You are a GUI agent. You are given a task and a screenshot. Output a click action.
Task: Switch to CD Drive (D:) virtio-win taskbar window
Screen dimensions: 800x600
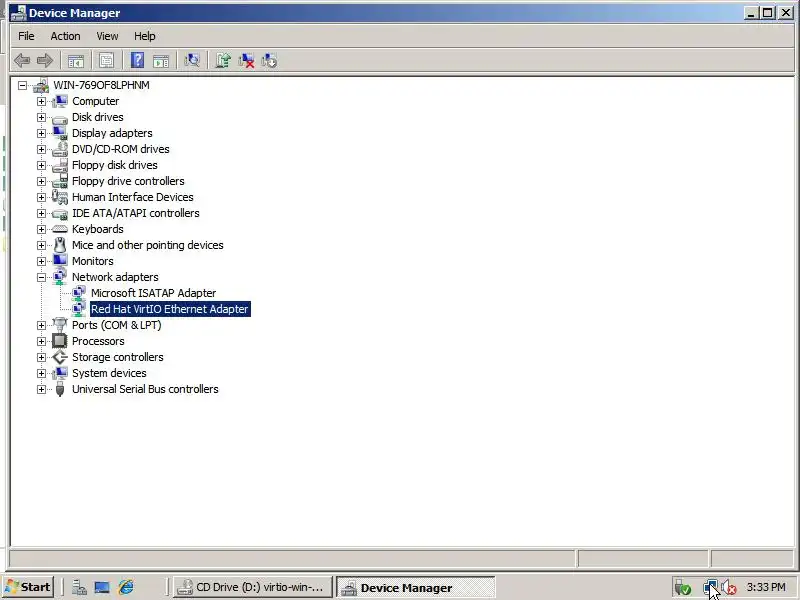(253, 587)
